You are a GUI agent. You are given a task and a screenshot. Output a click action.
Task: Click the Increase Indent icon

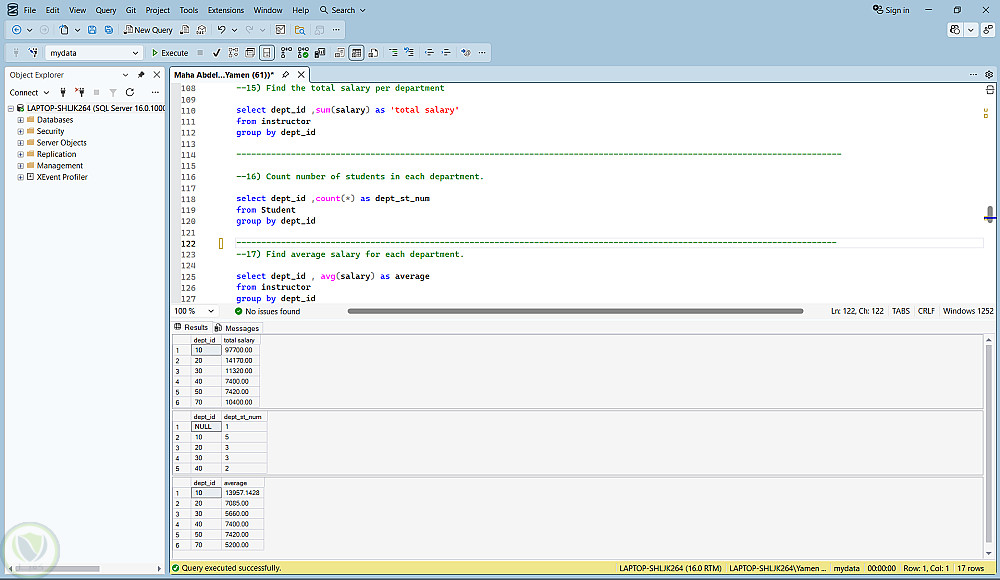[446, 53]
